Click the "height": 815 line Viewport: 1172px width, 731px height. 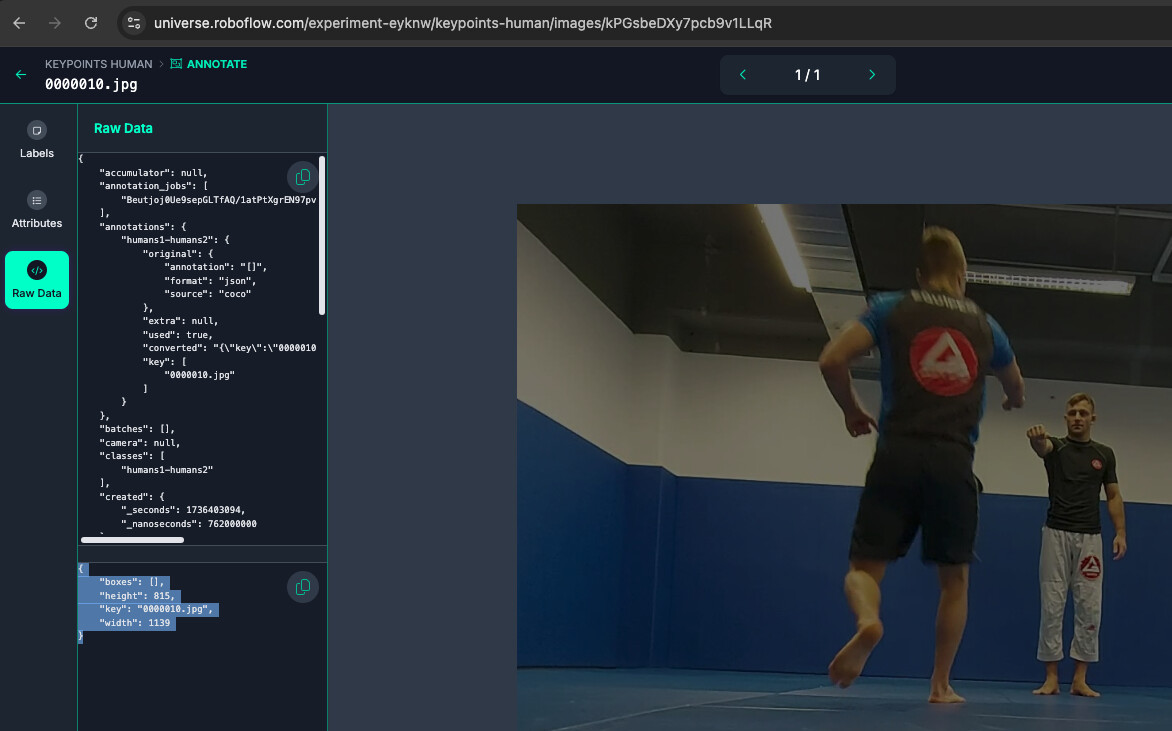(x=138, y=596)
